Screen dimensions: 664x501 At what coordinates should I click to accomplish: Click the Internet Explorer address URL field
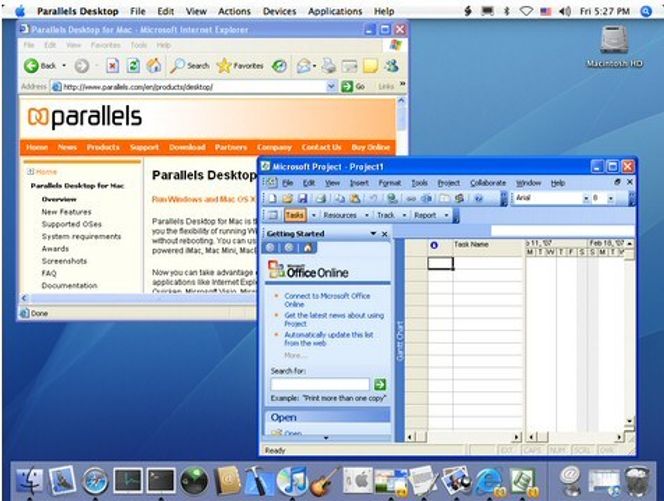pos(194,87)
